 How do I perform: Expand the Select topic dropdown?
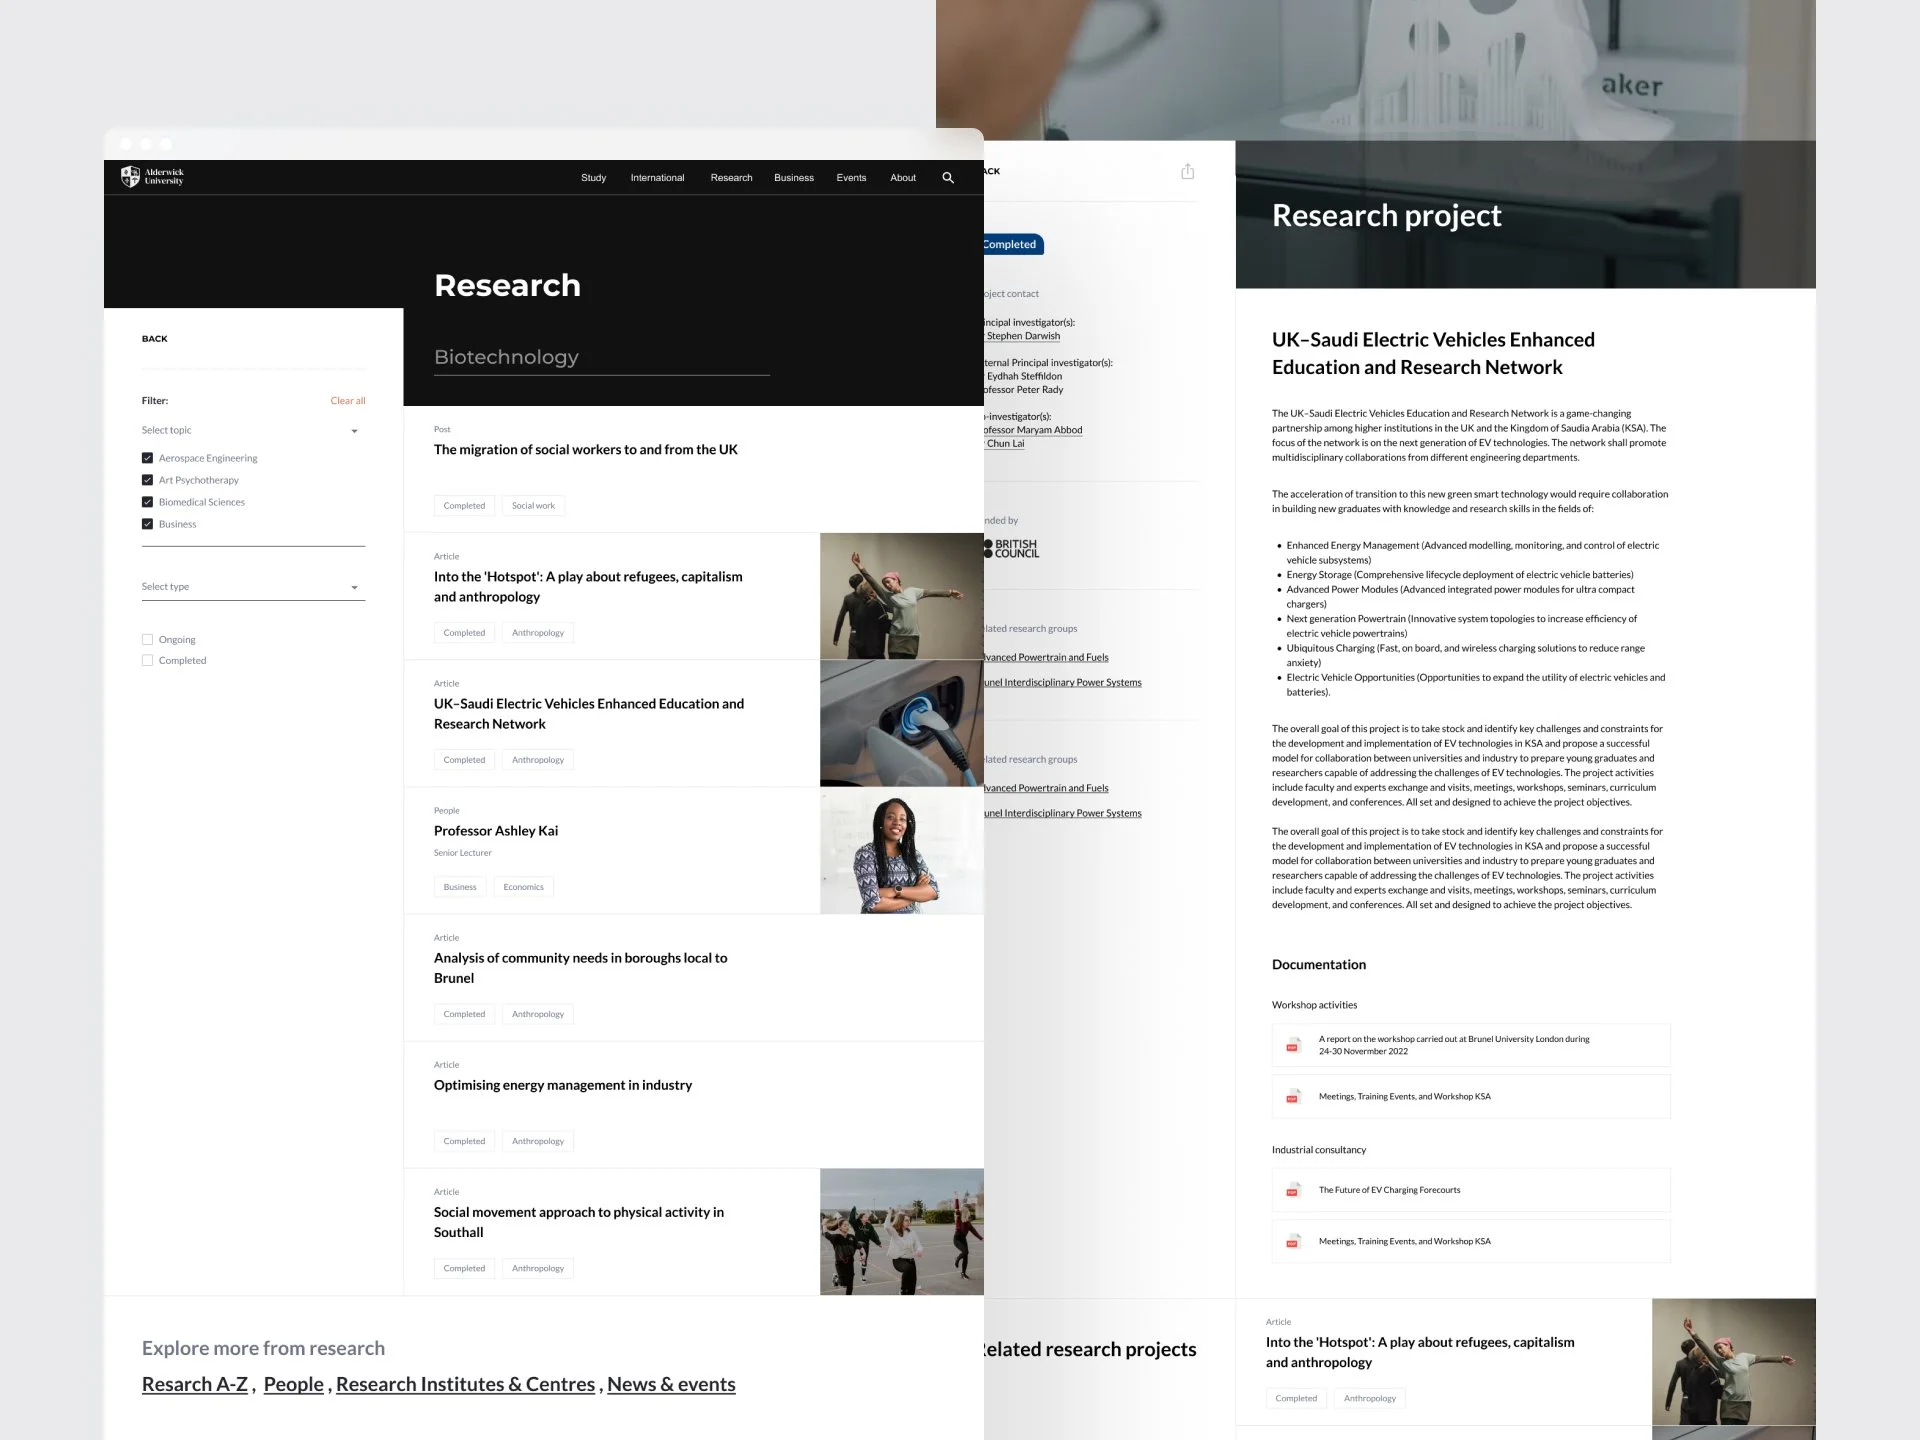354,431
